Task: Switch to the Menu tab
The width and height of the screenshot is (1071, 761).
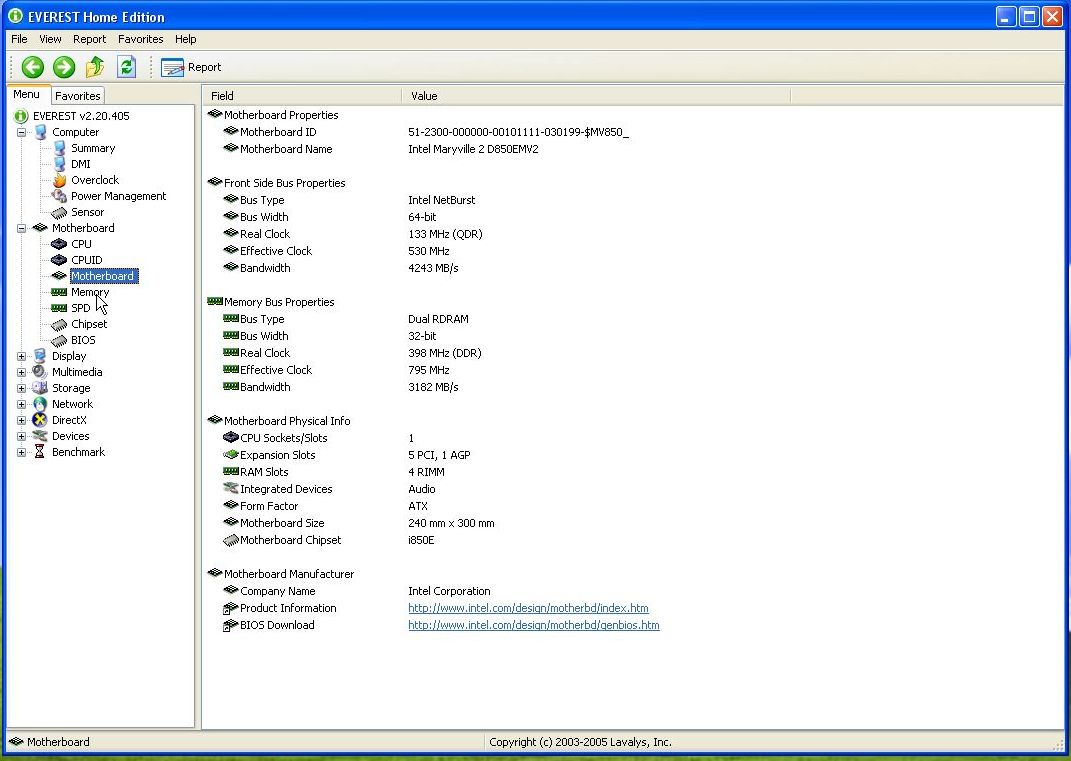Action: click(27, 94)
